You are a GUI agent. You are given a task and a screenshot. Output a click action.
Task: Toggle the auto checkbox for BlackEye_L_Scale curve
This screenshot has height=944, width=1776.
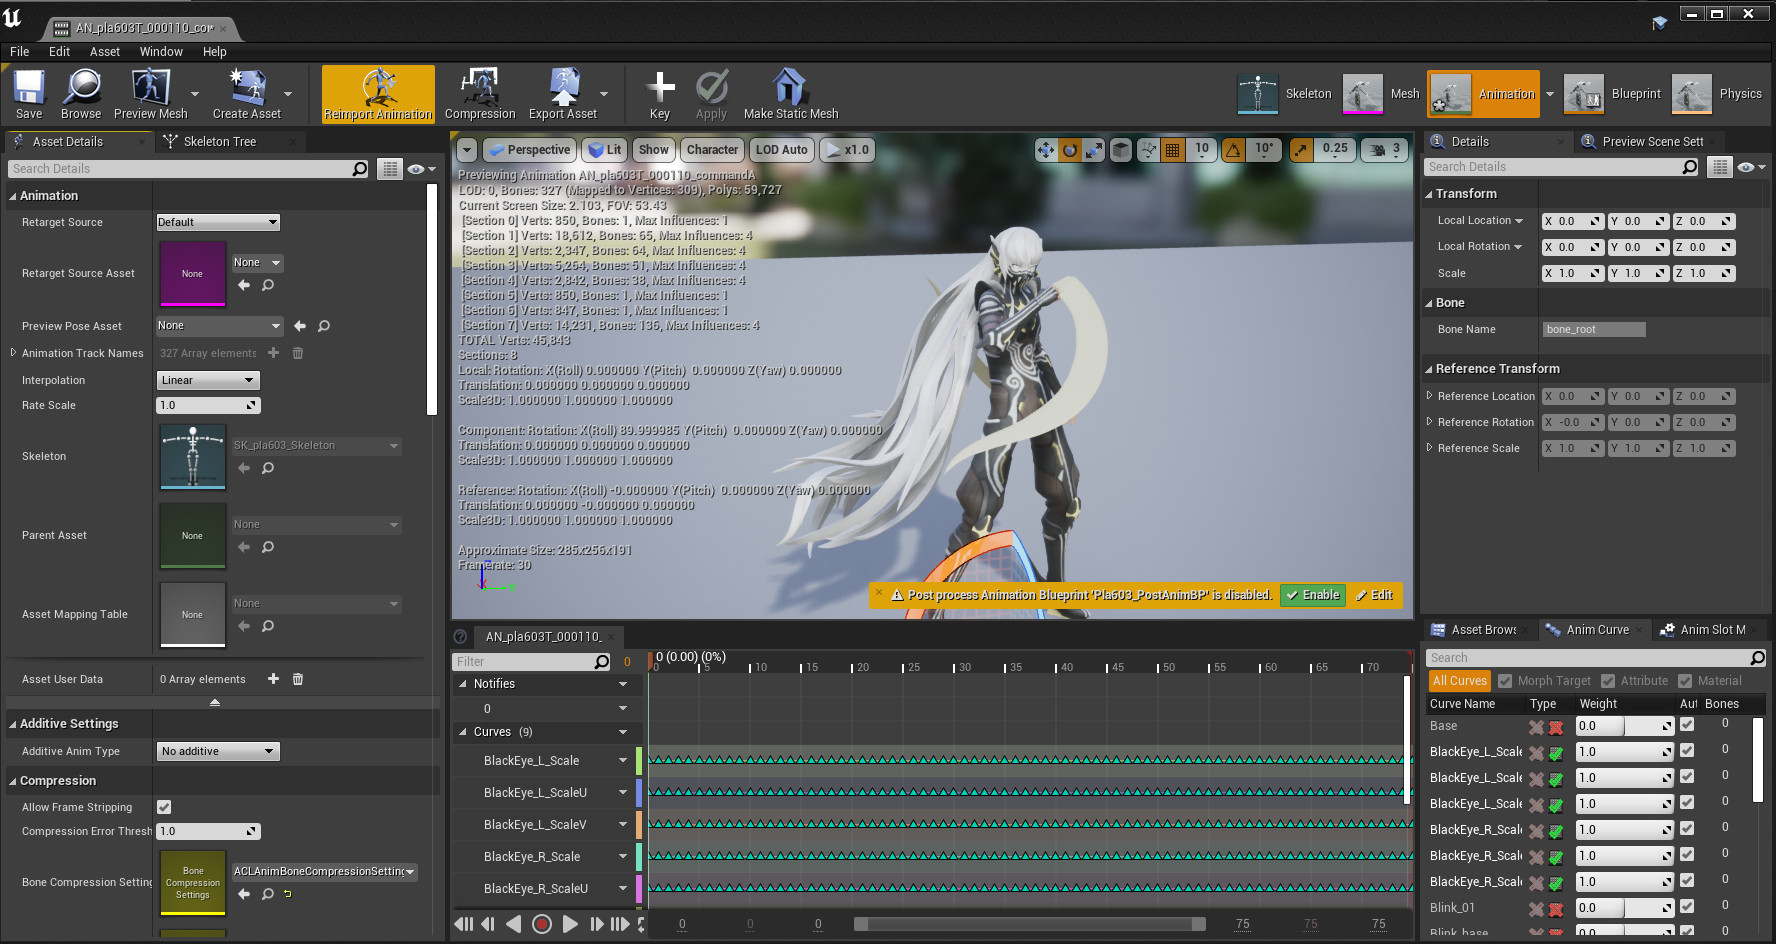click(x=1687, y=751)
